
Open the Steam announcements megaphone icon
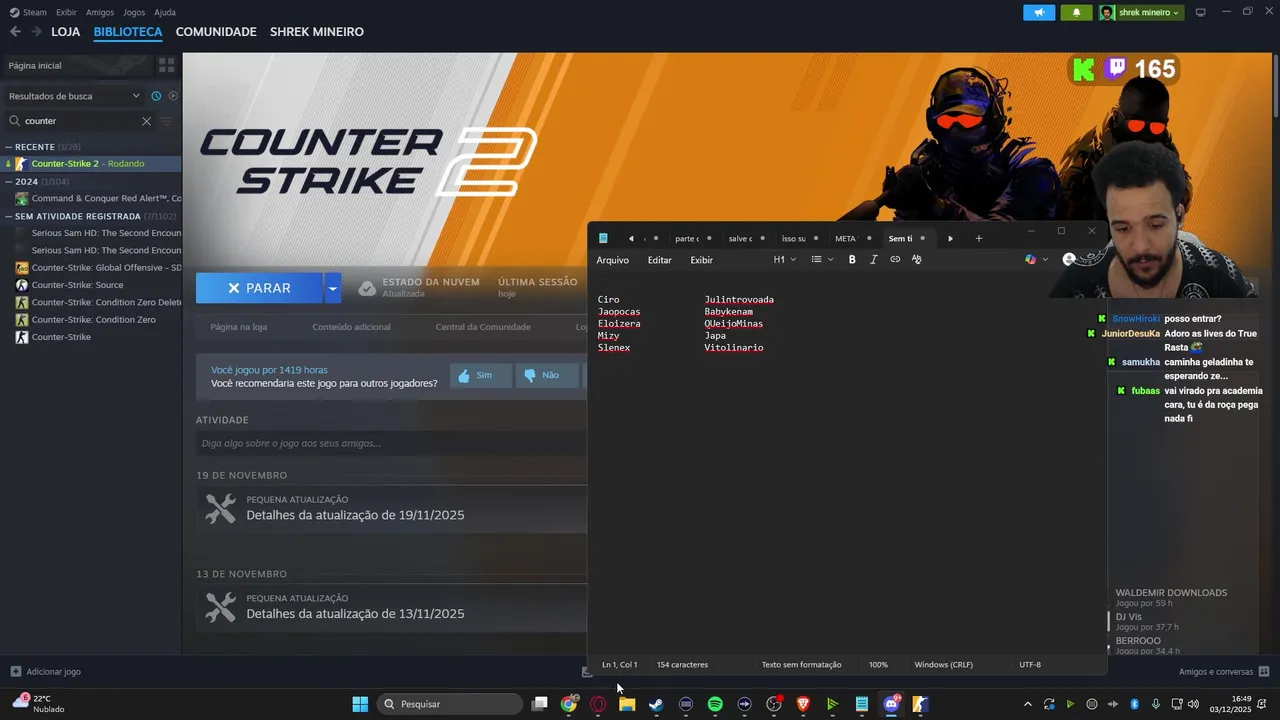(x=1039, y=12)
